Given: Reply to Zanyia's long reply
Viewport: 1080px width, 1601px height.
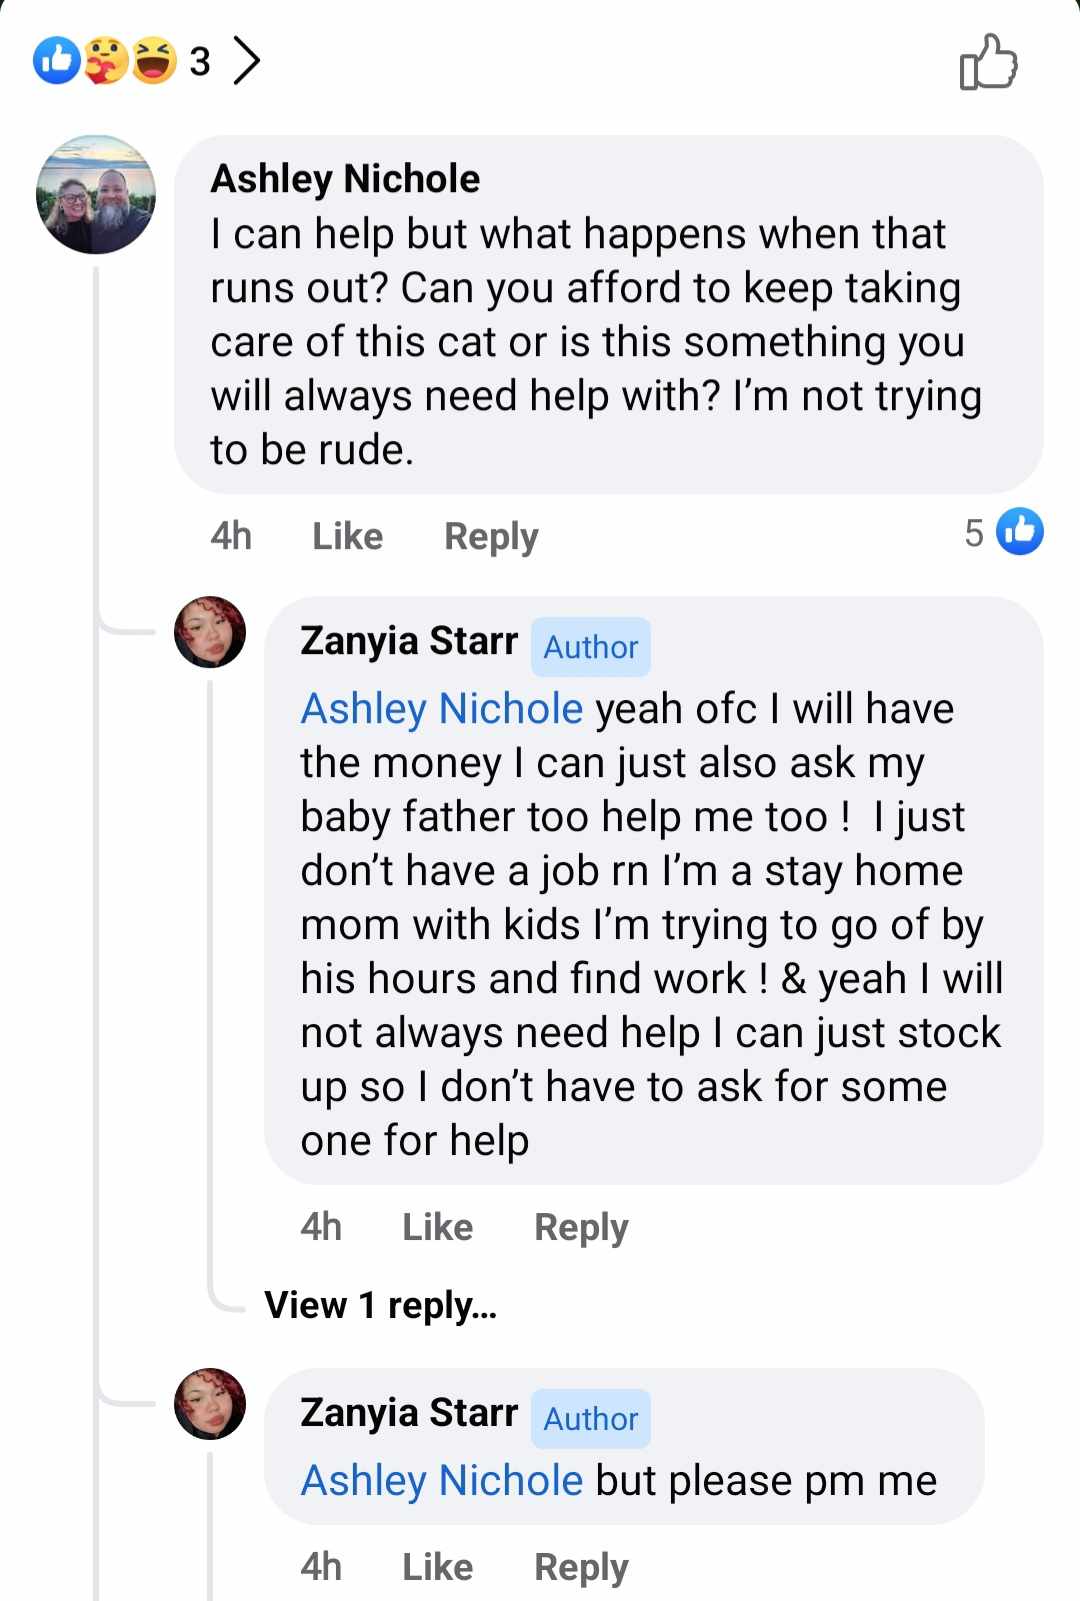Looking at the screenshot, I should (581, 1227).
